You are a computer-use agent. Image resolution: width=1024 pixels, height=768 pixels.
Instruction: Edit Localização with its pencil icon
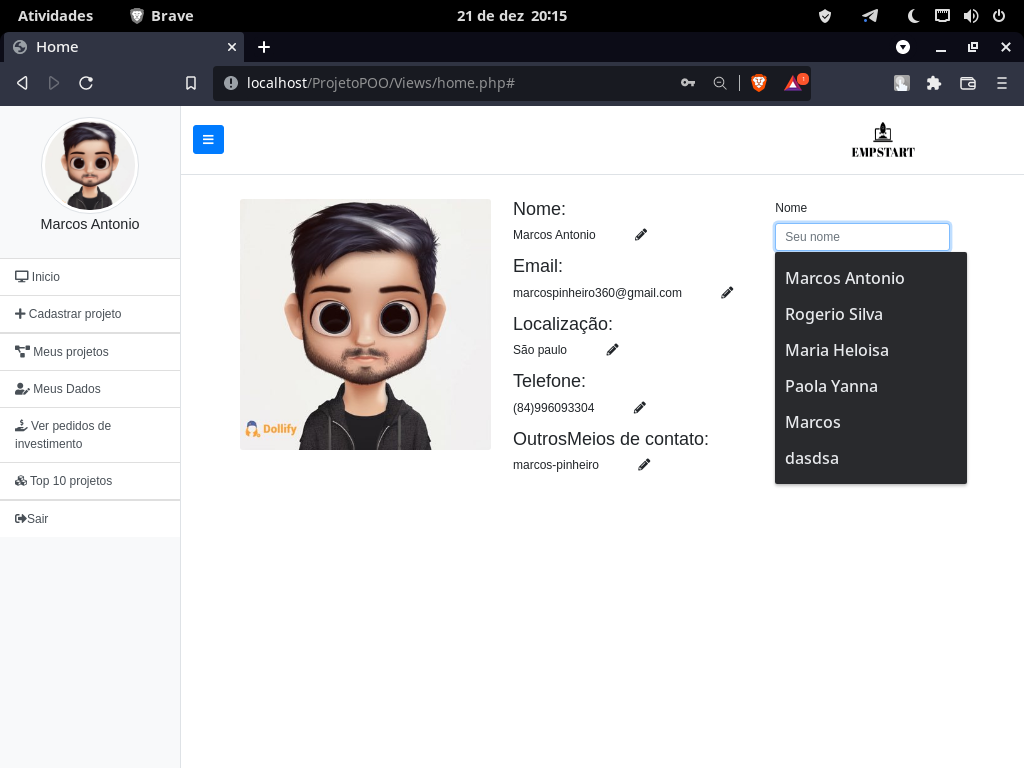pyautogui.click(x=612, y=349)
